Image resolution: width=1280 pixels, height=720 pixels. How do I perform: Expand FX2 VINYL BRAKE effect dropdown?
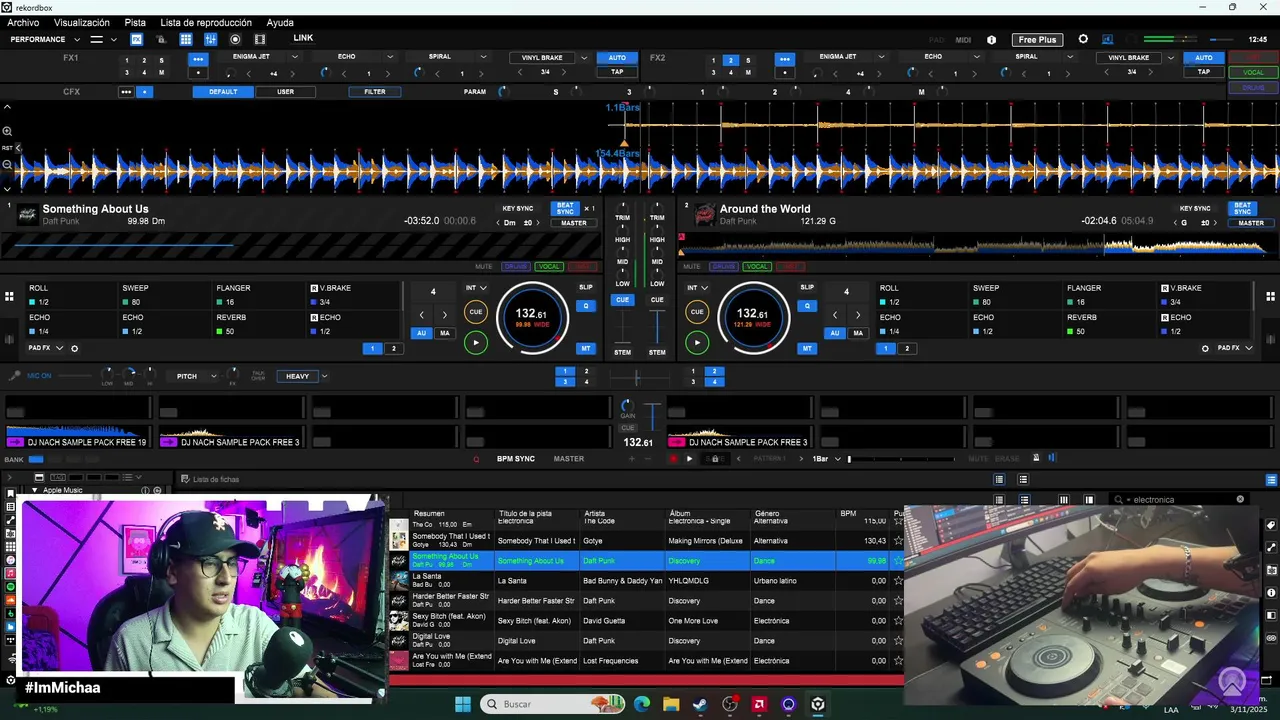[x=1170, y=58]
